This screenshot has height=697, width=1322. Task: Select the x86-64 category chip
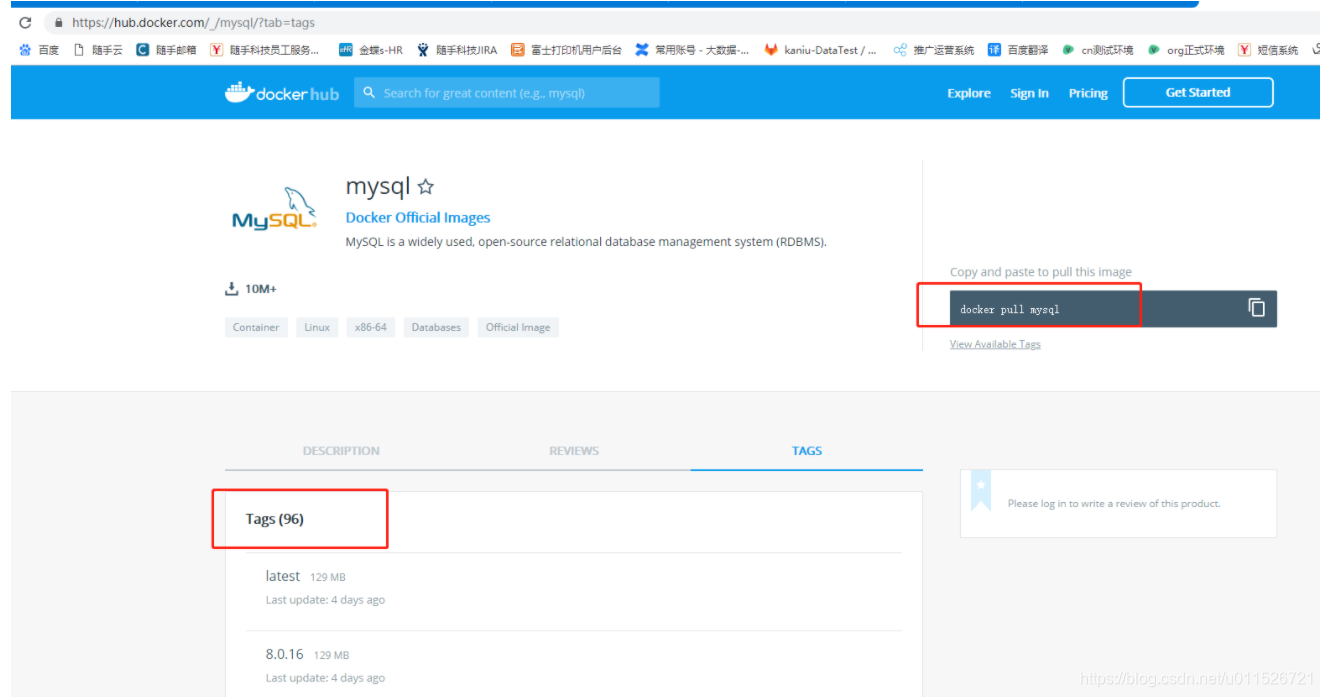pyautogui.click(x=370, y=327)
